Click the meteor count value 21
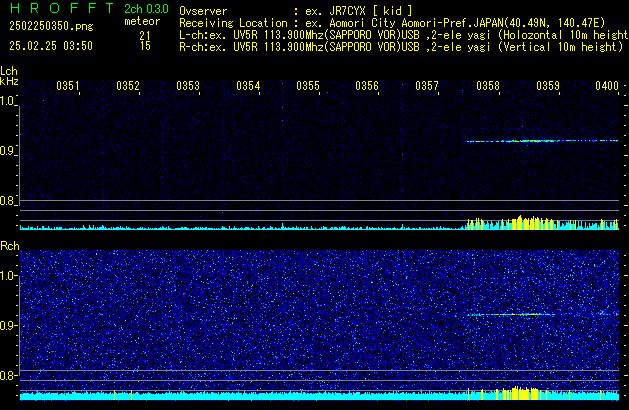Image resolution: width=629 pixels, height=410 pixels. (145, 35)
